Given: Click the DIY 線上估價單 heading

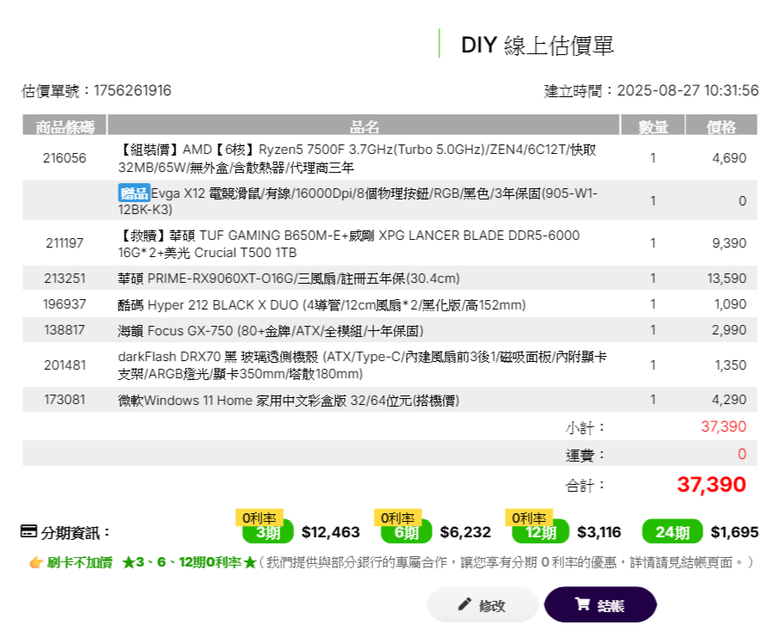Looking at the screenshot, I should pos(537,45).
